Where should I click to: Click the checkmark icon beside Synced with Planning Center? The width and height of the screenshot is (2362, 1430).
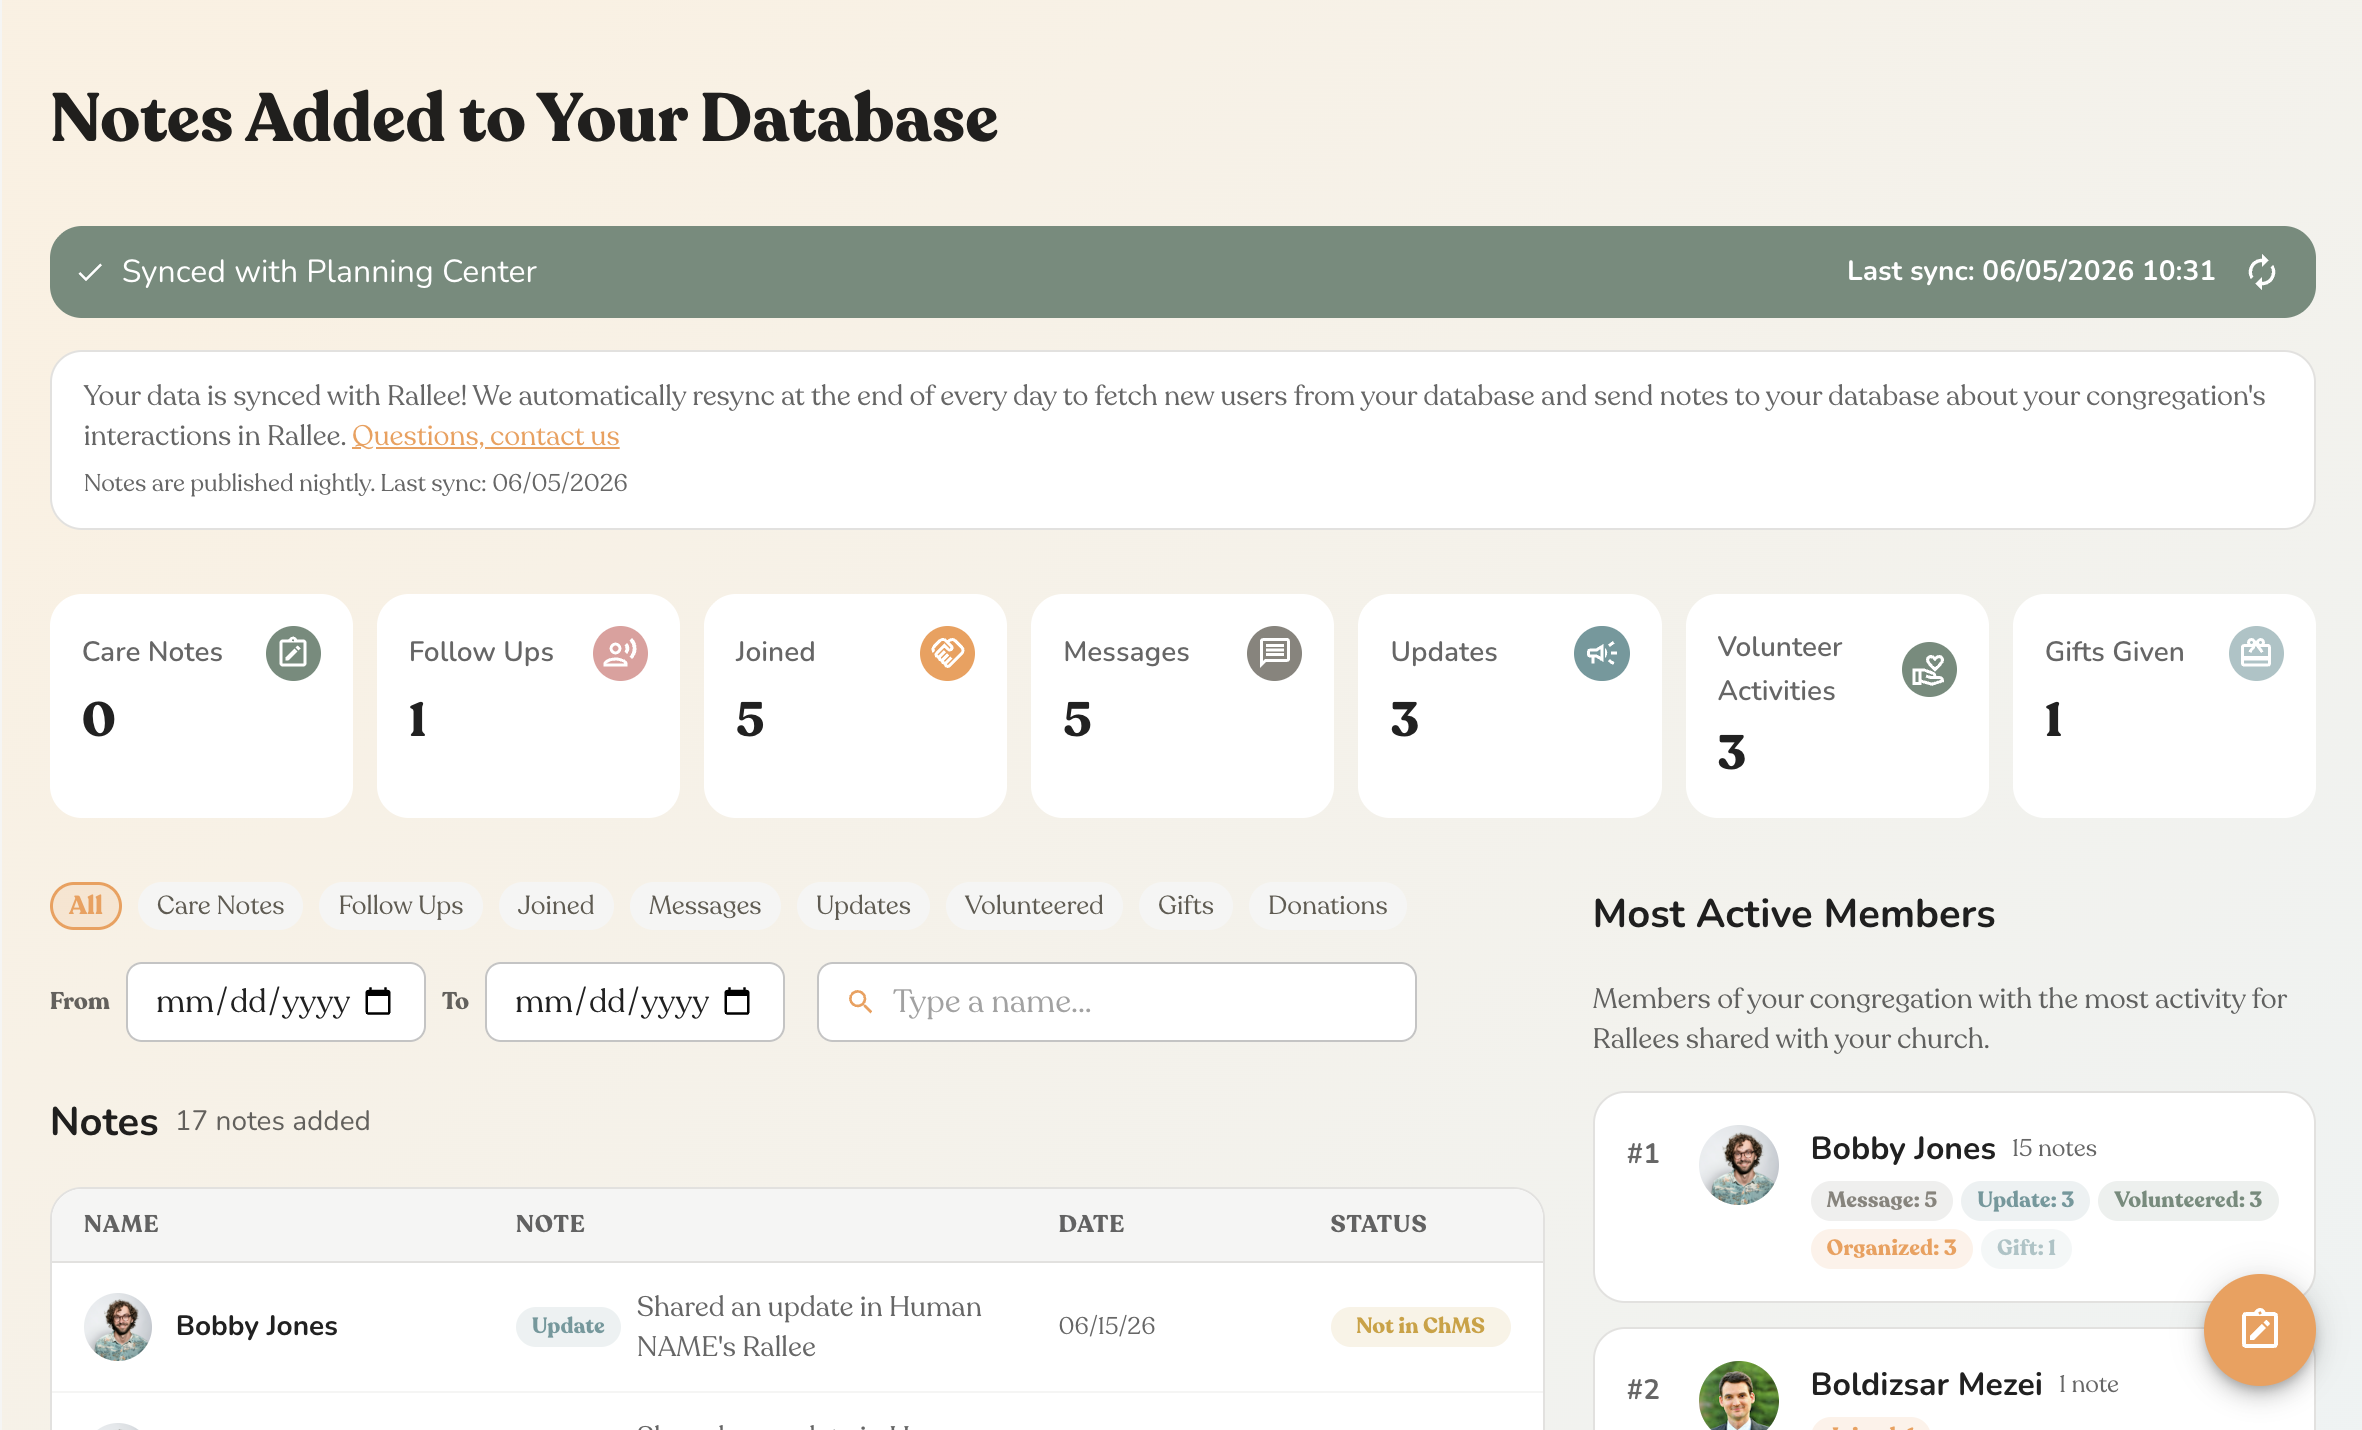(x=91, y=272)
